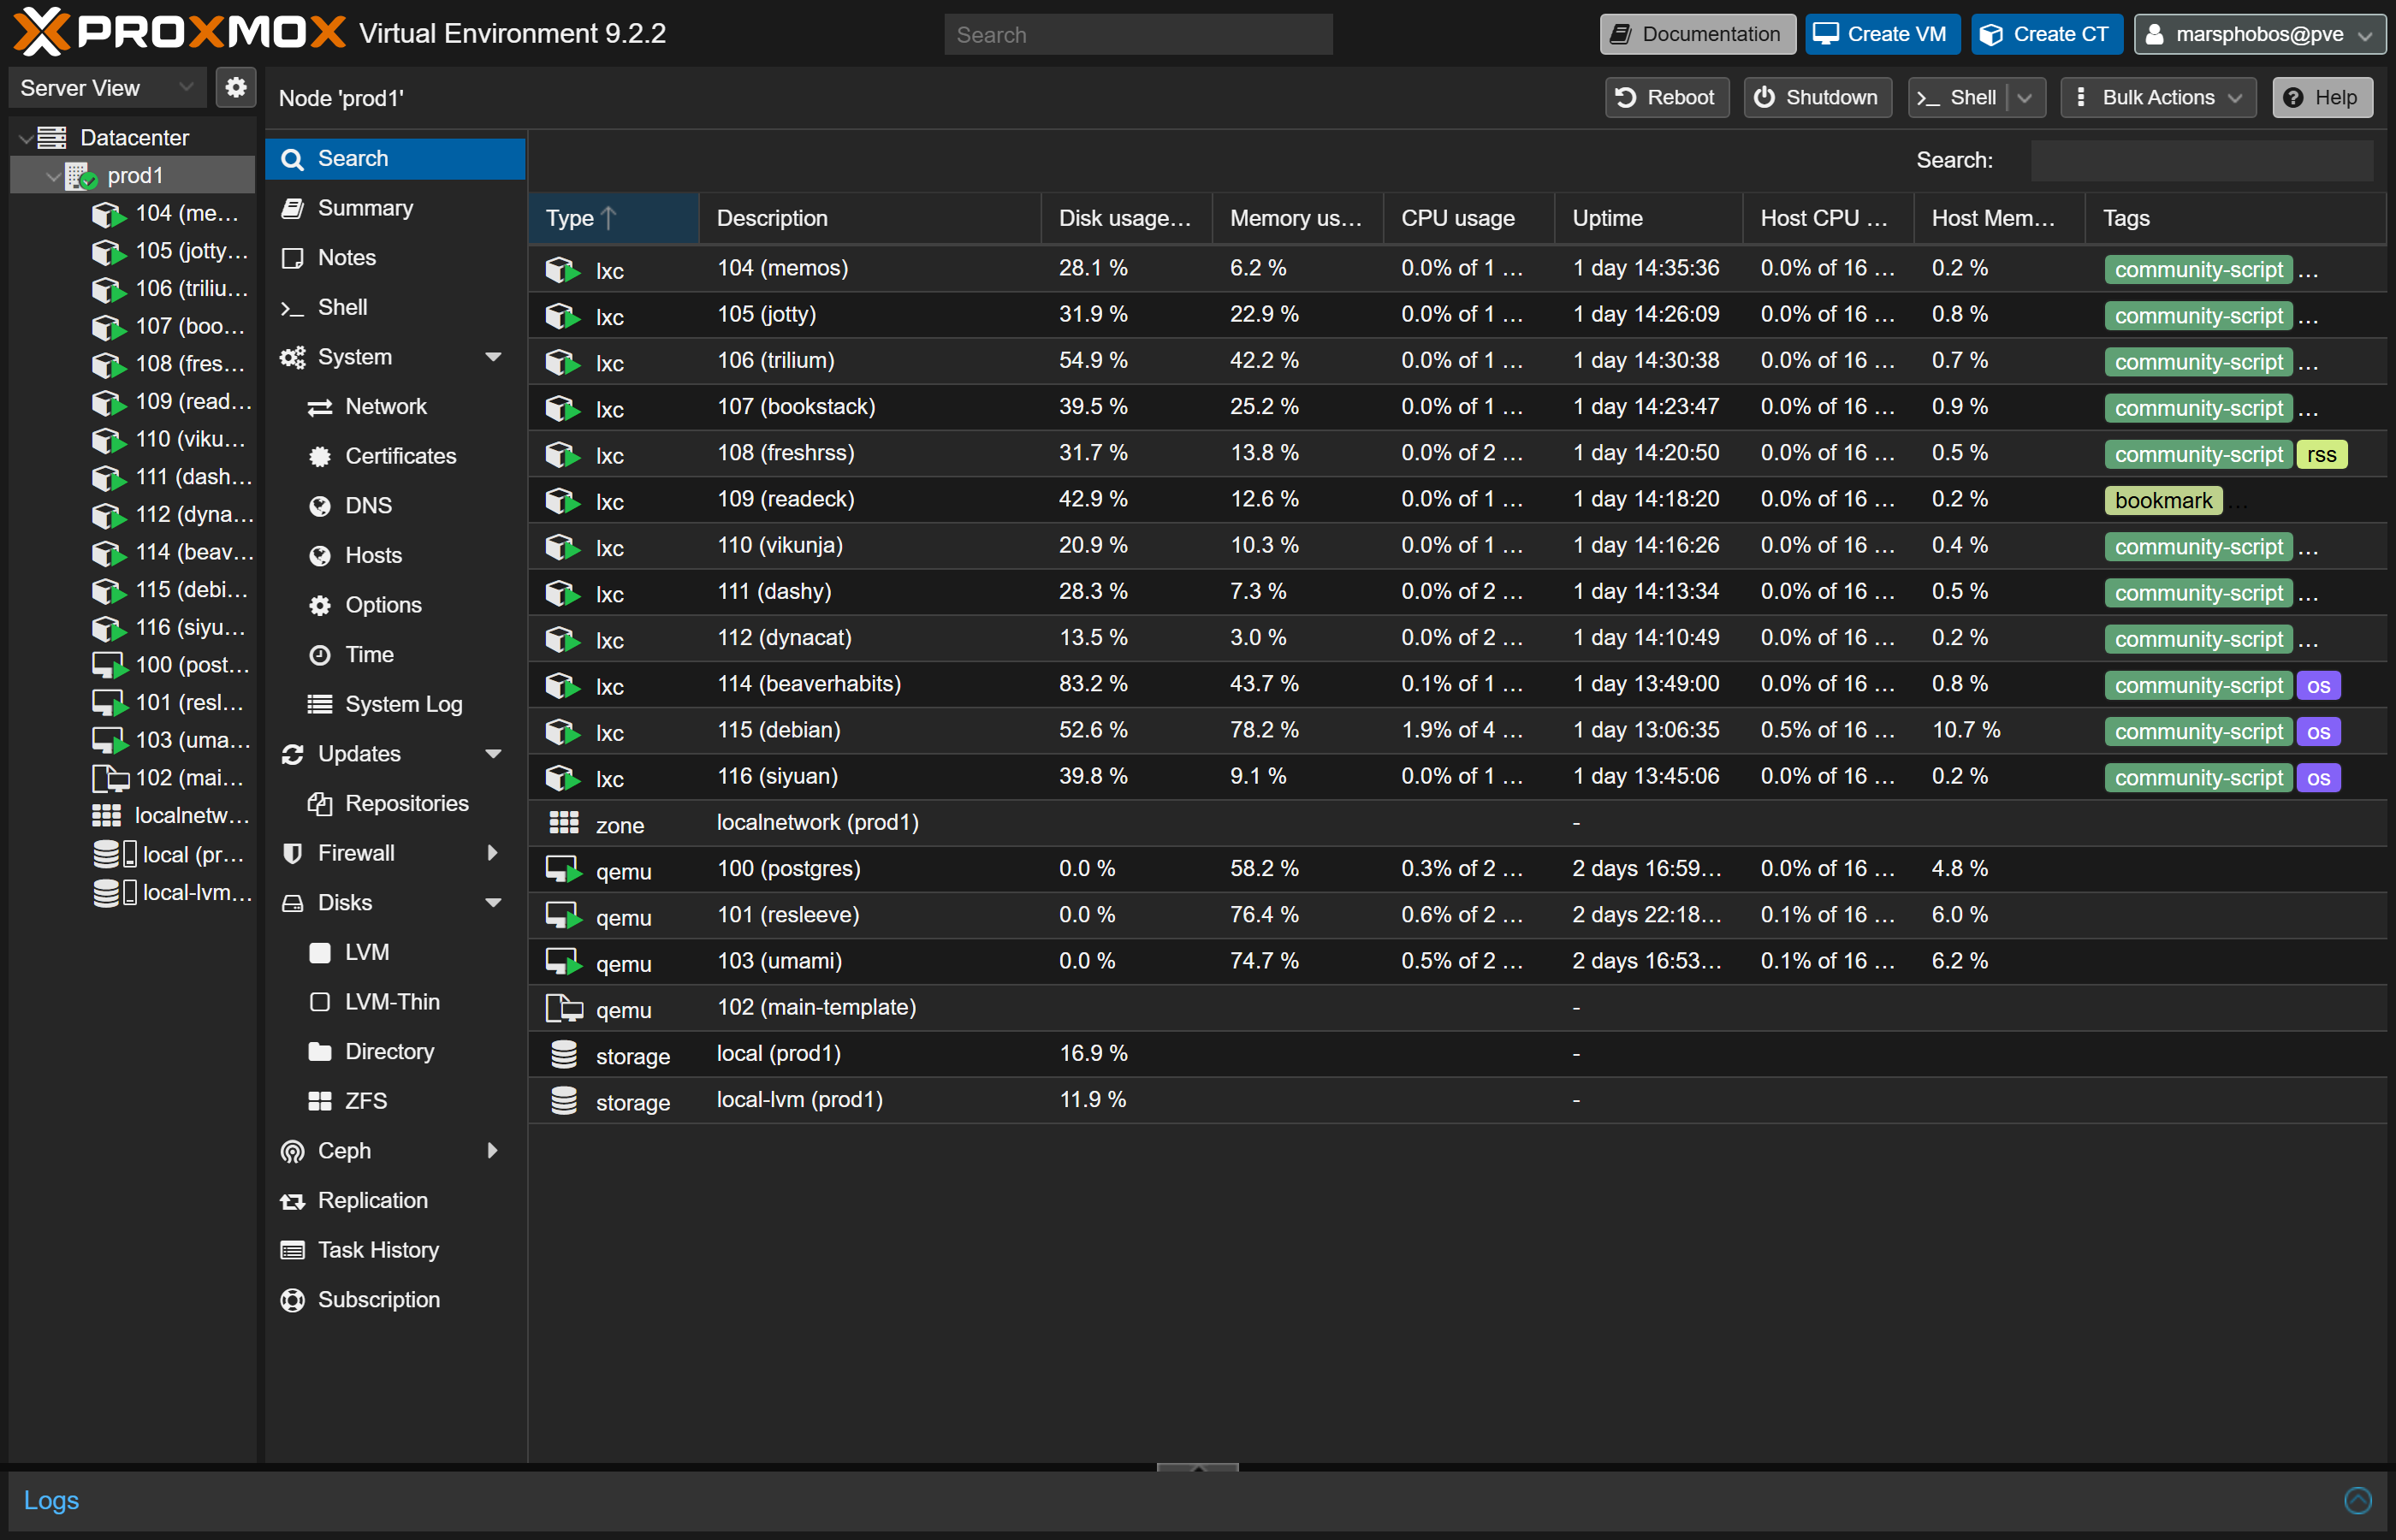Click the Shutdown button
The height and width of the screenshot is (1540, 2396).
[x=1817, y=98]
